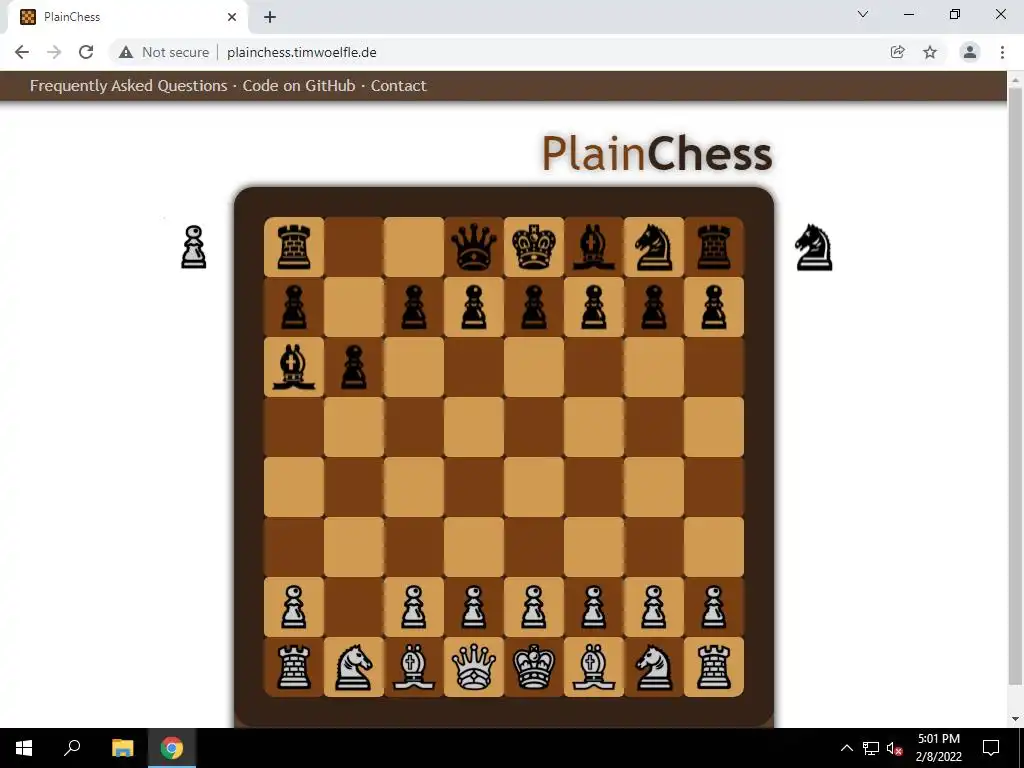Click the Not secure site info warning
1024x768 pixels.
tap(165, 52)
